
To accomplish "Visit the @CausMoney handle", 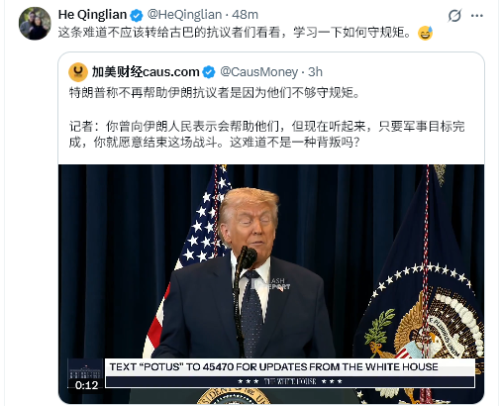I will 259,72.
